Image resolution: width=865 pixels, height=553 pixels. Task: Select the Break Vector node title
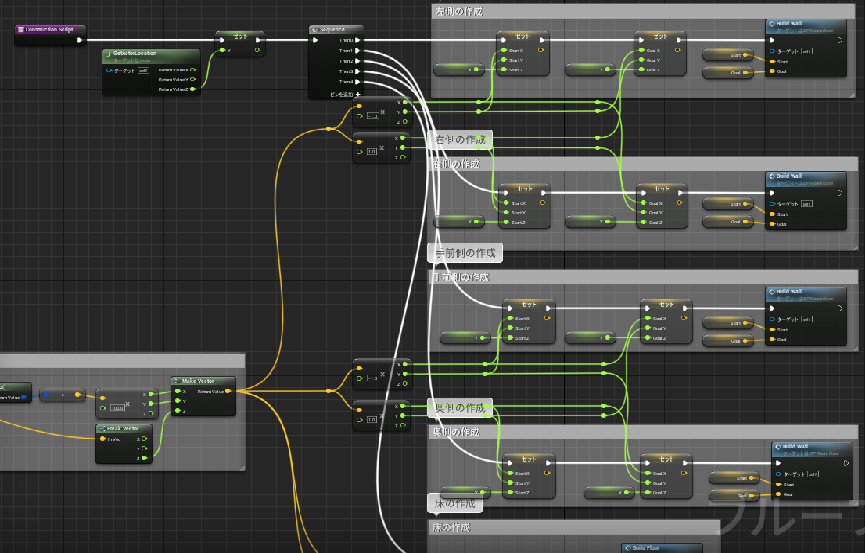pos(123,428)
